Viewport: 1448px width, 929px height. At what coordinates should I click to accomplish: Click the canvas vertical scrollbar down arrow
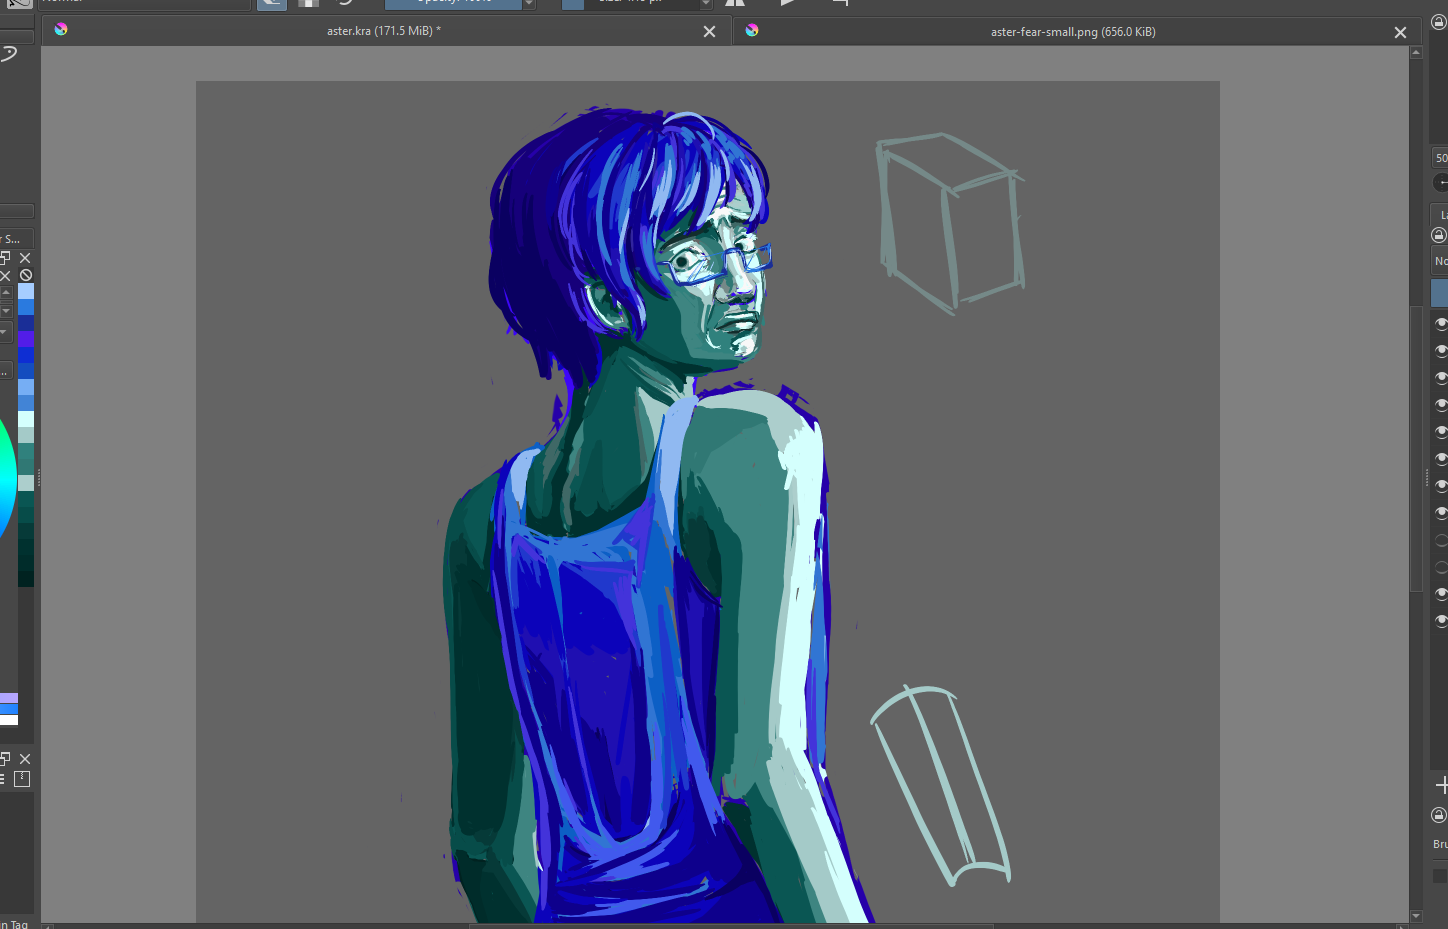click(1415, 916)
